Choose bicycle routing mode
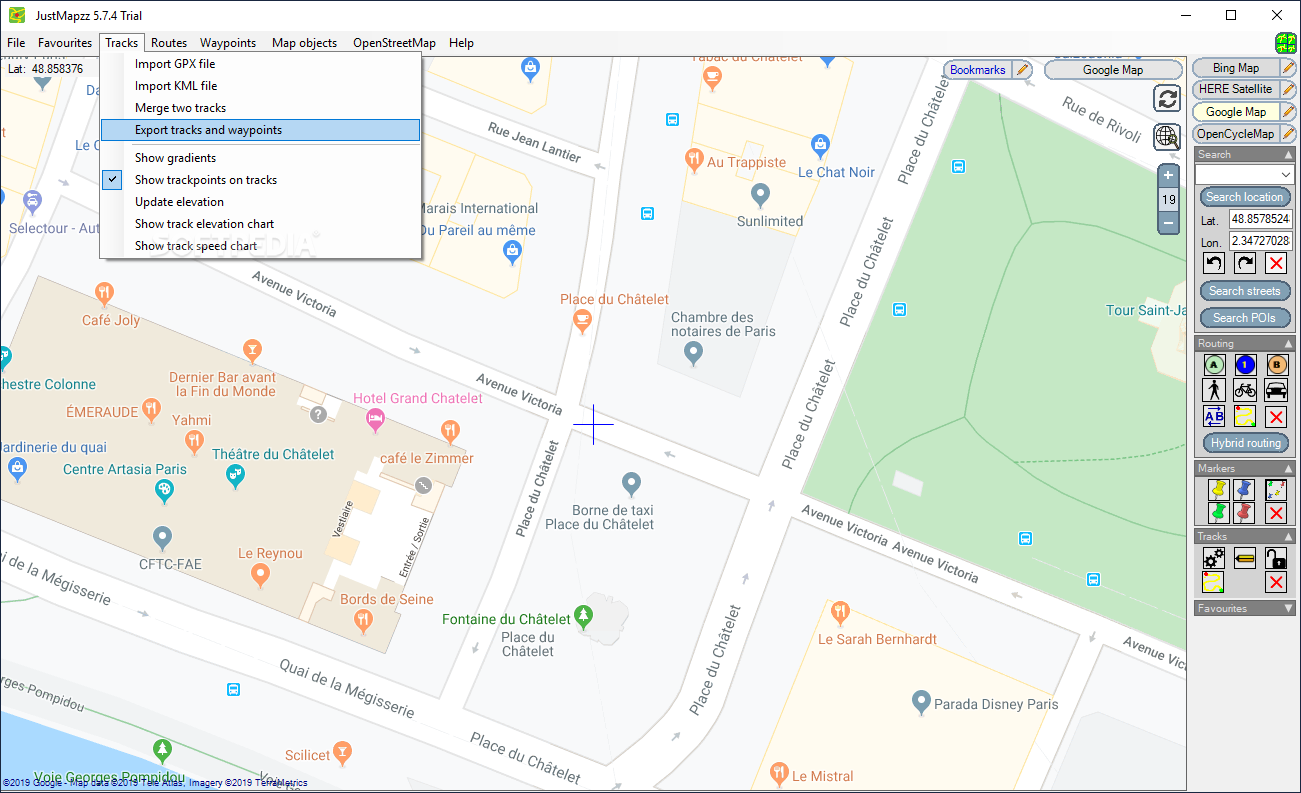The image size is (1301, 793). pos(1245,390)
